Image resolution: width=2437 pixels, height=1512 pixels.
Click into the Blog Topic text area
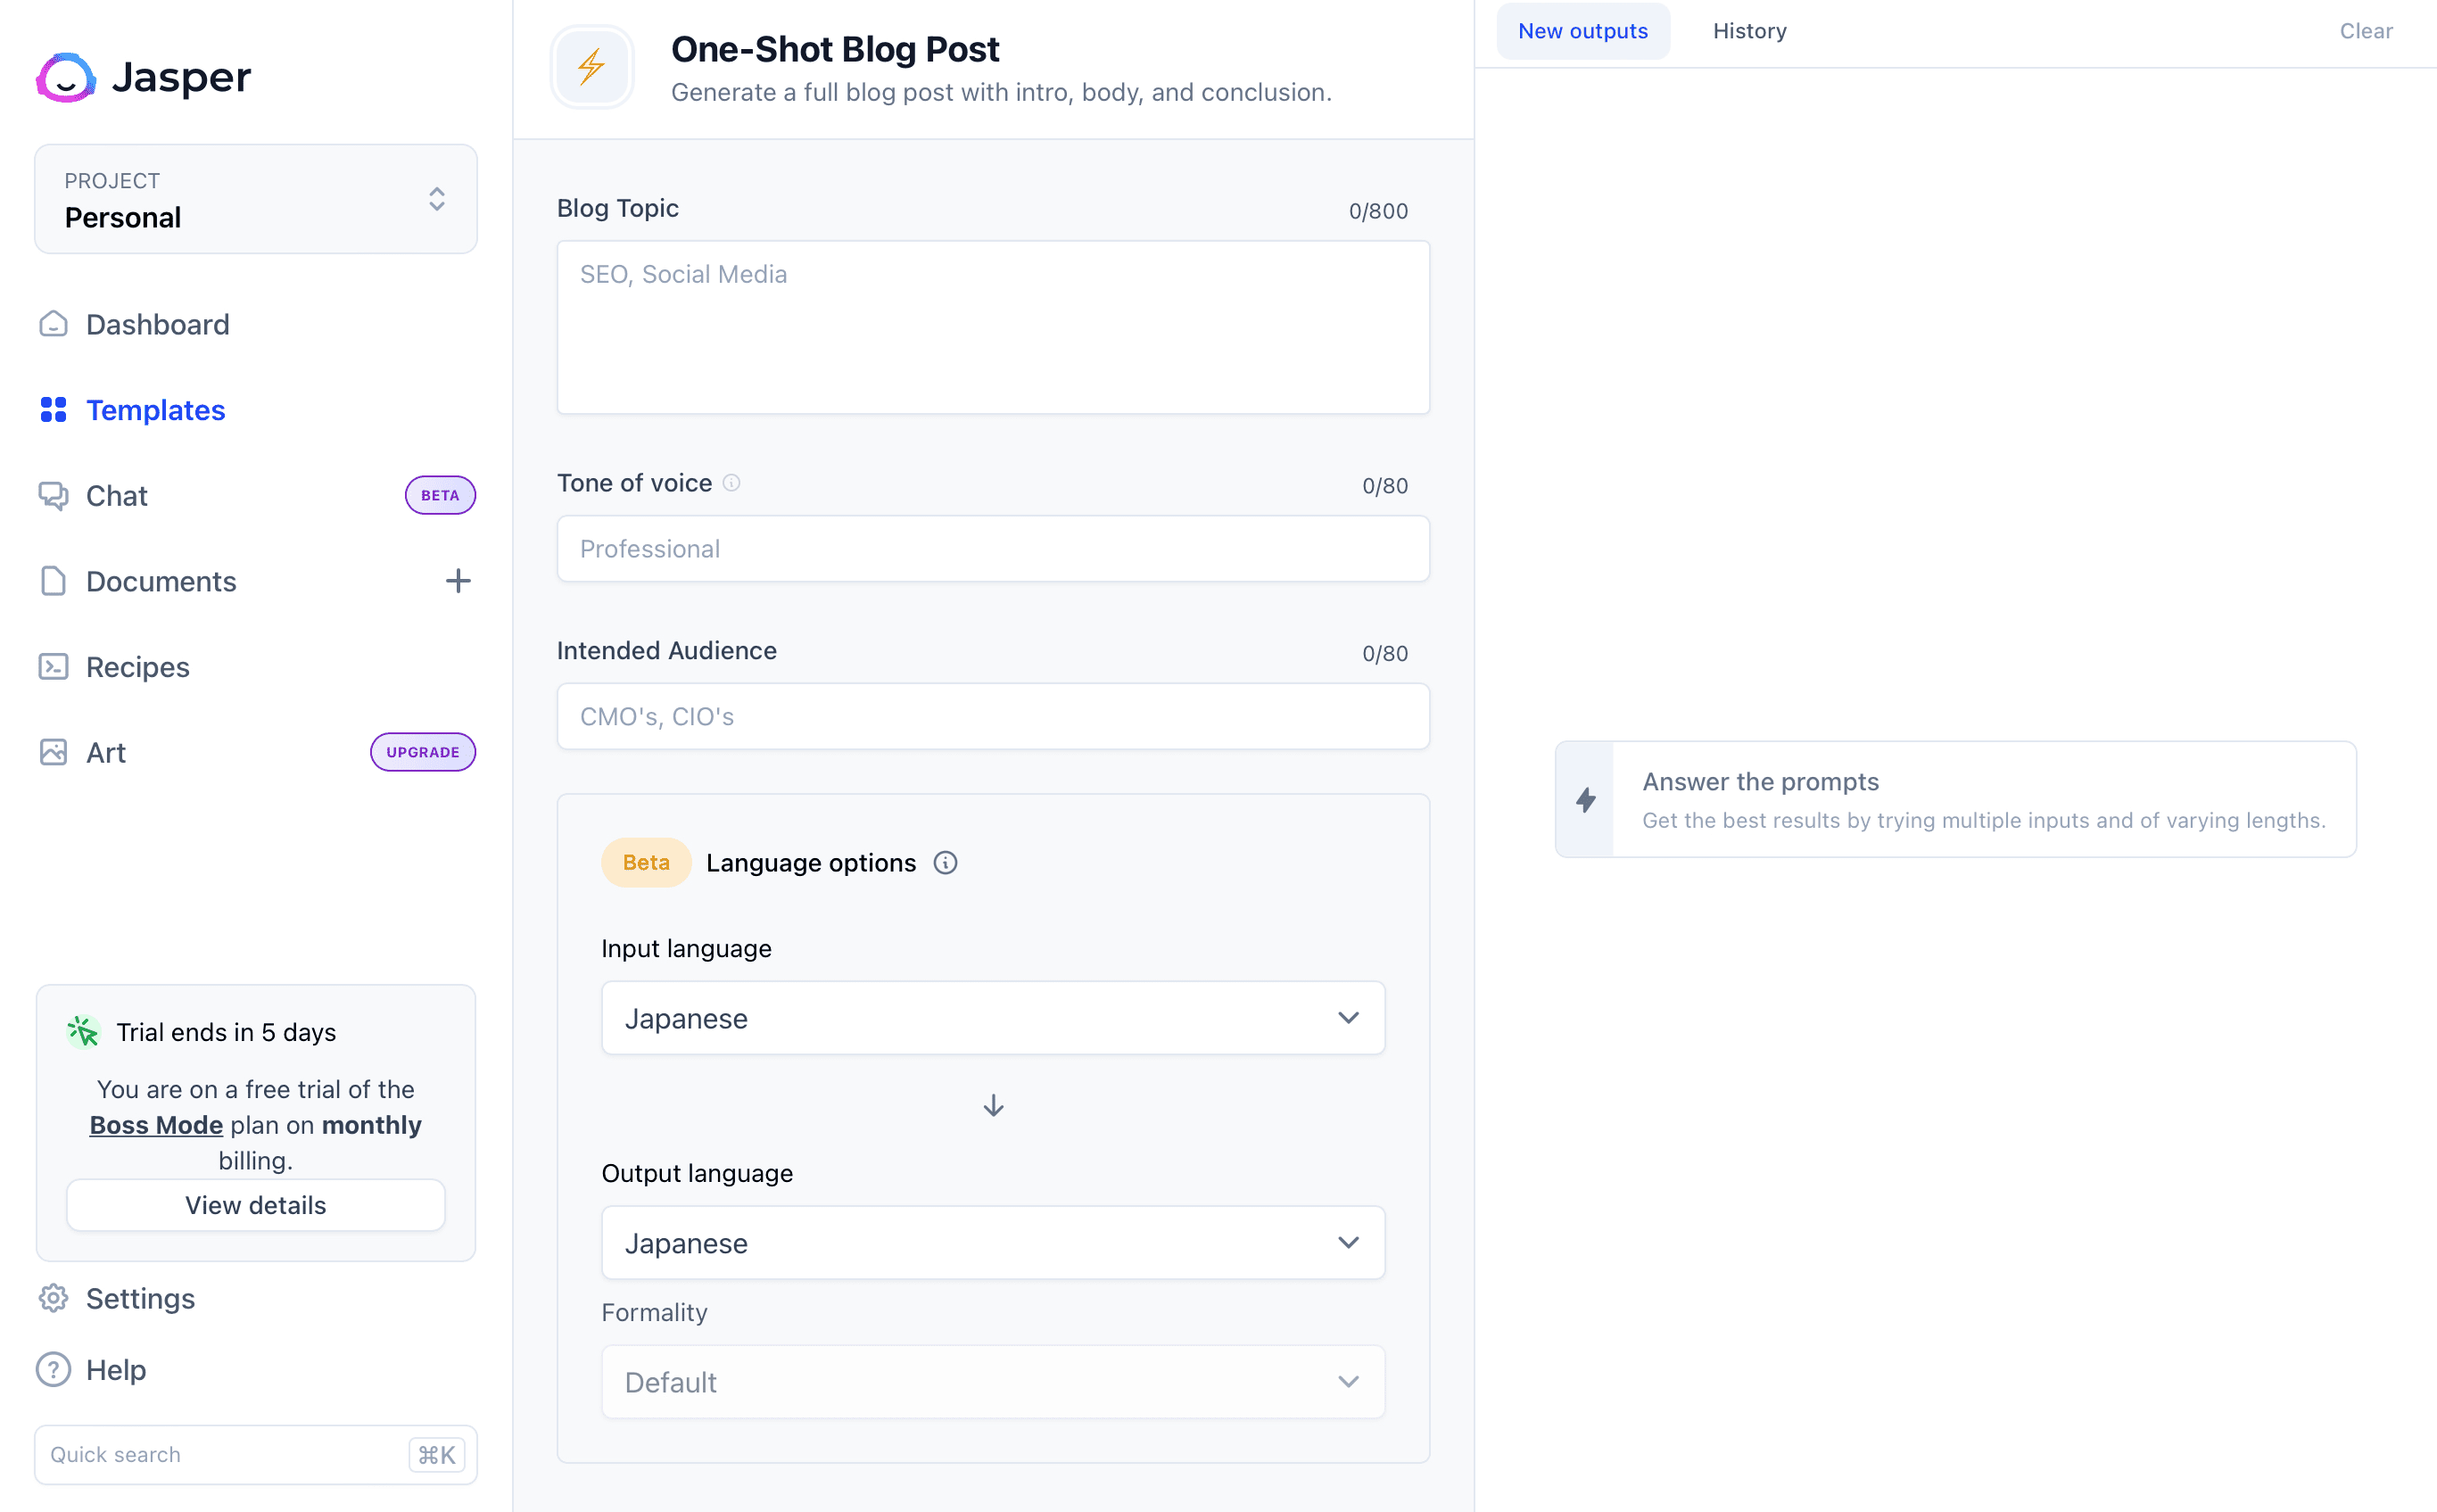pos(992,327)
